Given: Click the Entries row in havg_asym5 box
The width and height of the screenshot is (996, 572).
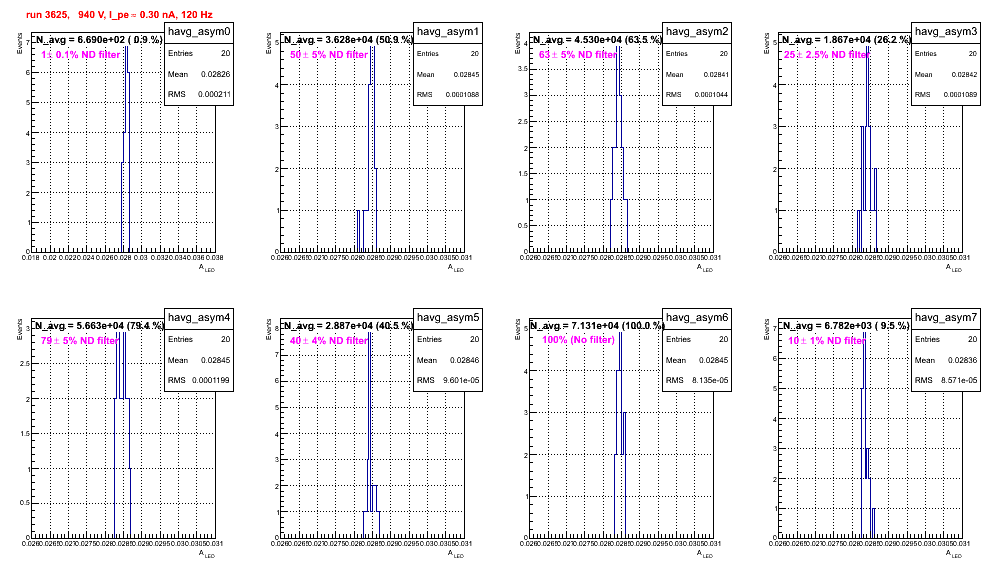Looking at the screenshot, I should pos(448,339).
